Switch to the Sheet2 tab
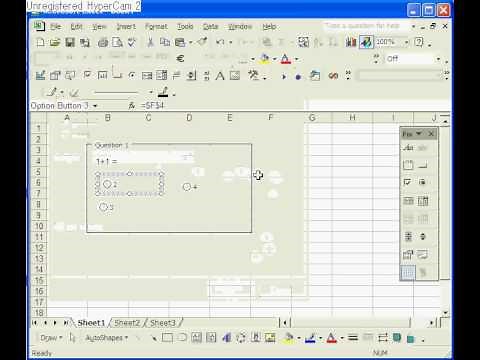The height and width of the screenshot is (360, 480). coord(127,323)
